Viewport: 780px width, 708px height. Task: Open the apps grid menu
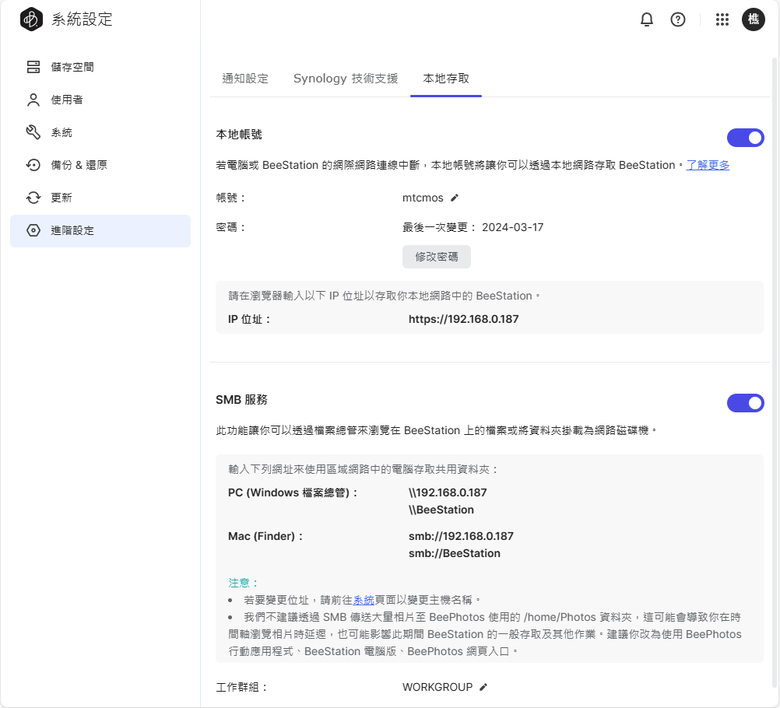[722, 19]
